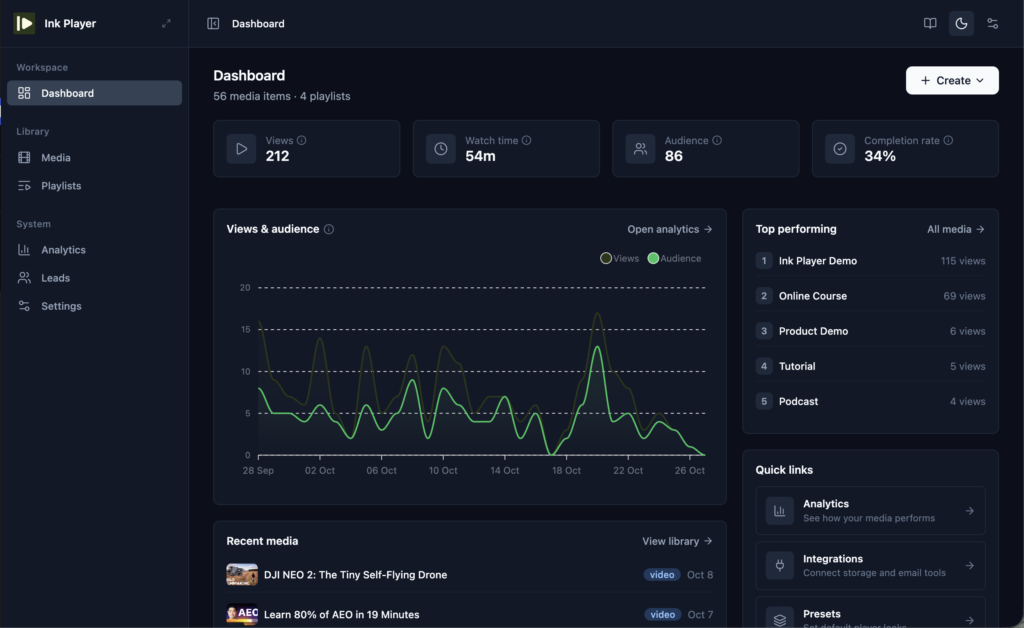
Task: Open the Analytics quick link card
Action: (x=871, y=511)
